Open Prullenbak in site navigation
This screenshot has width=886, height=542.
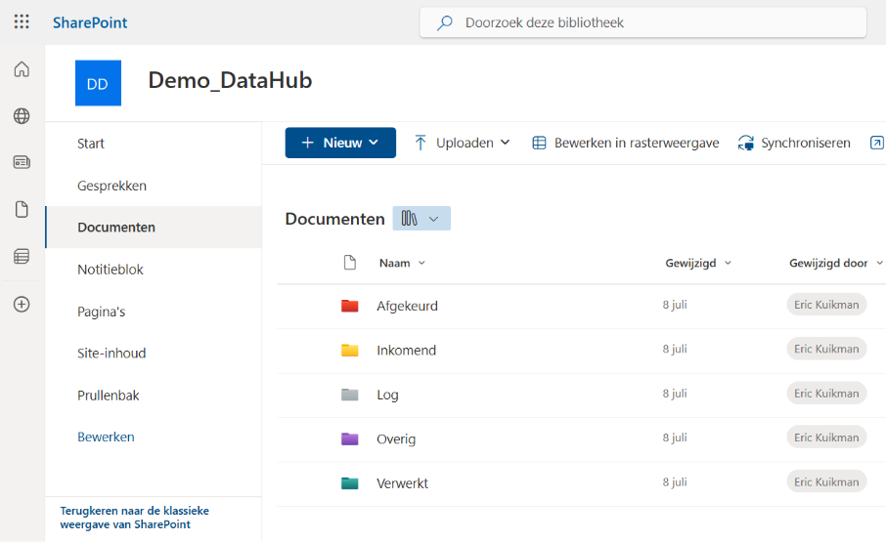tap(108, 395)
